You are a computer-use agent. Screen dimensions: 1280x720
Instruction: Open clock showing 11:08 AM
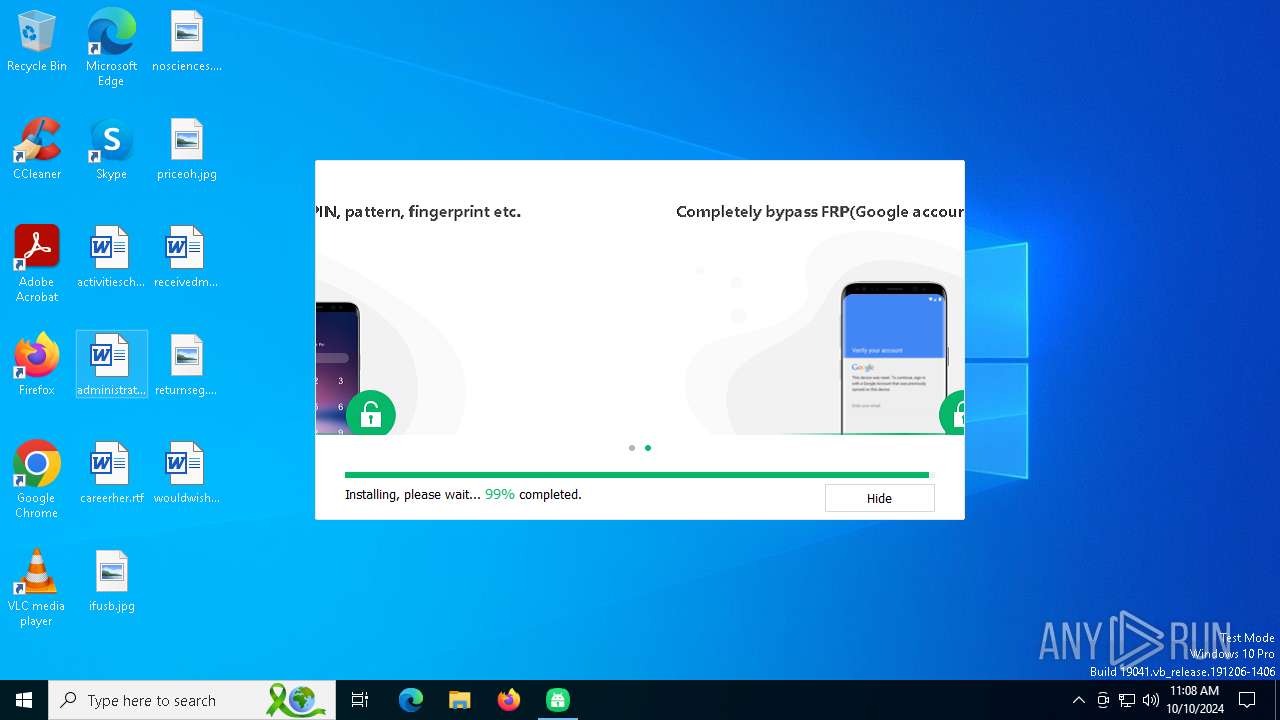[1194, 700]
